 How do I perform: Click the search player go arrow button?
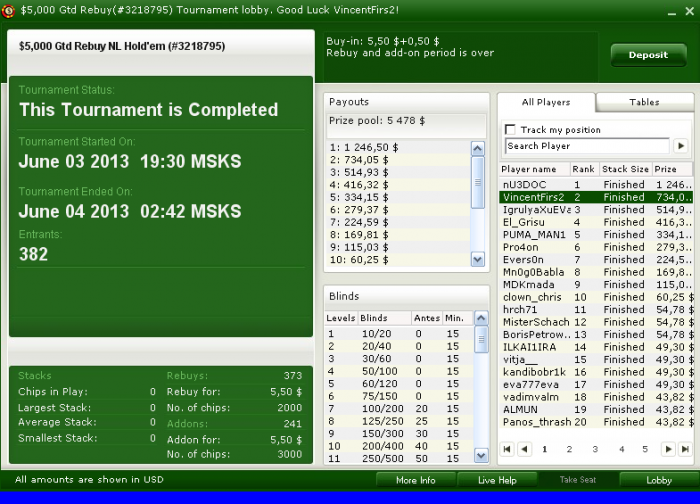pos(681,146)
